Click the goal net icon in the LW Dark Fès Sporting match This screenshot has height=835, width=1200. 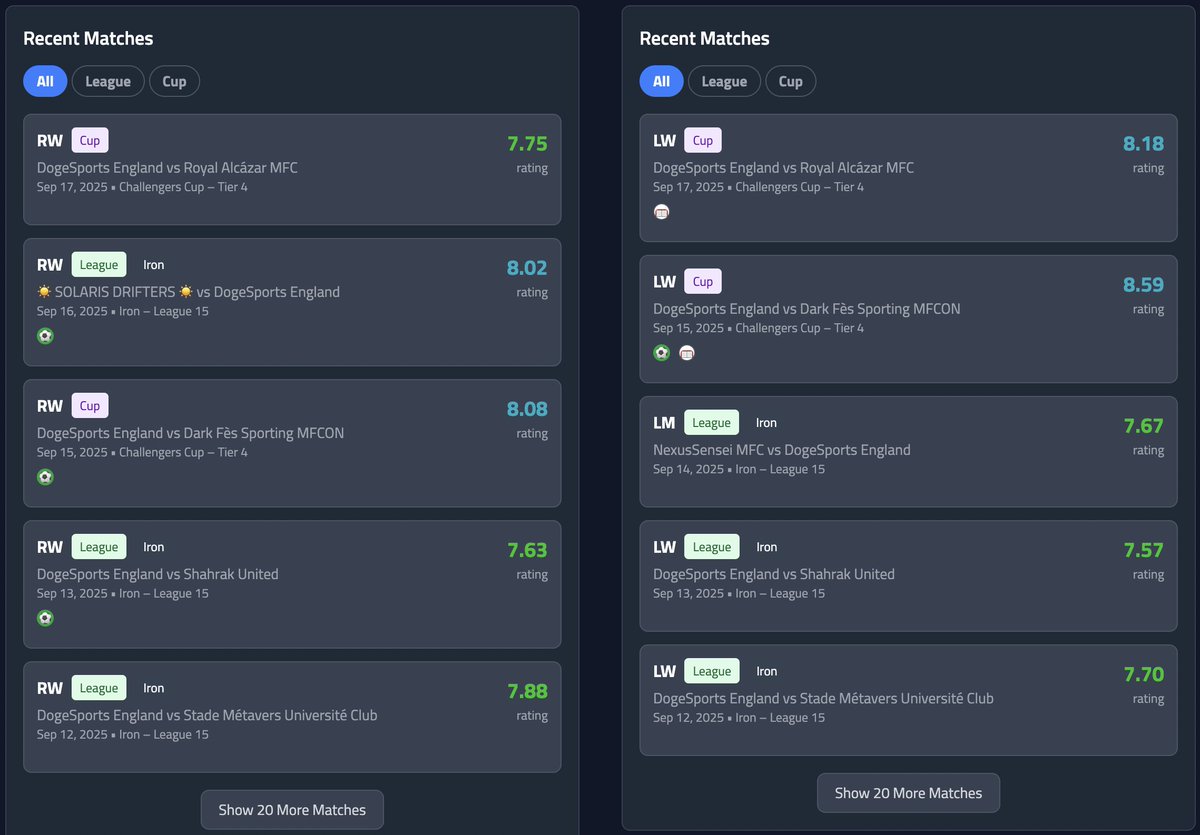[686, 353]
